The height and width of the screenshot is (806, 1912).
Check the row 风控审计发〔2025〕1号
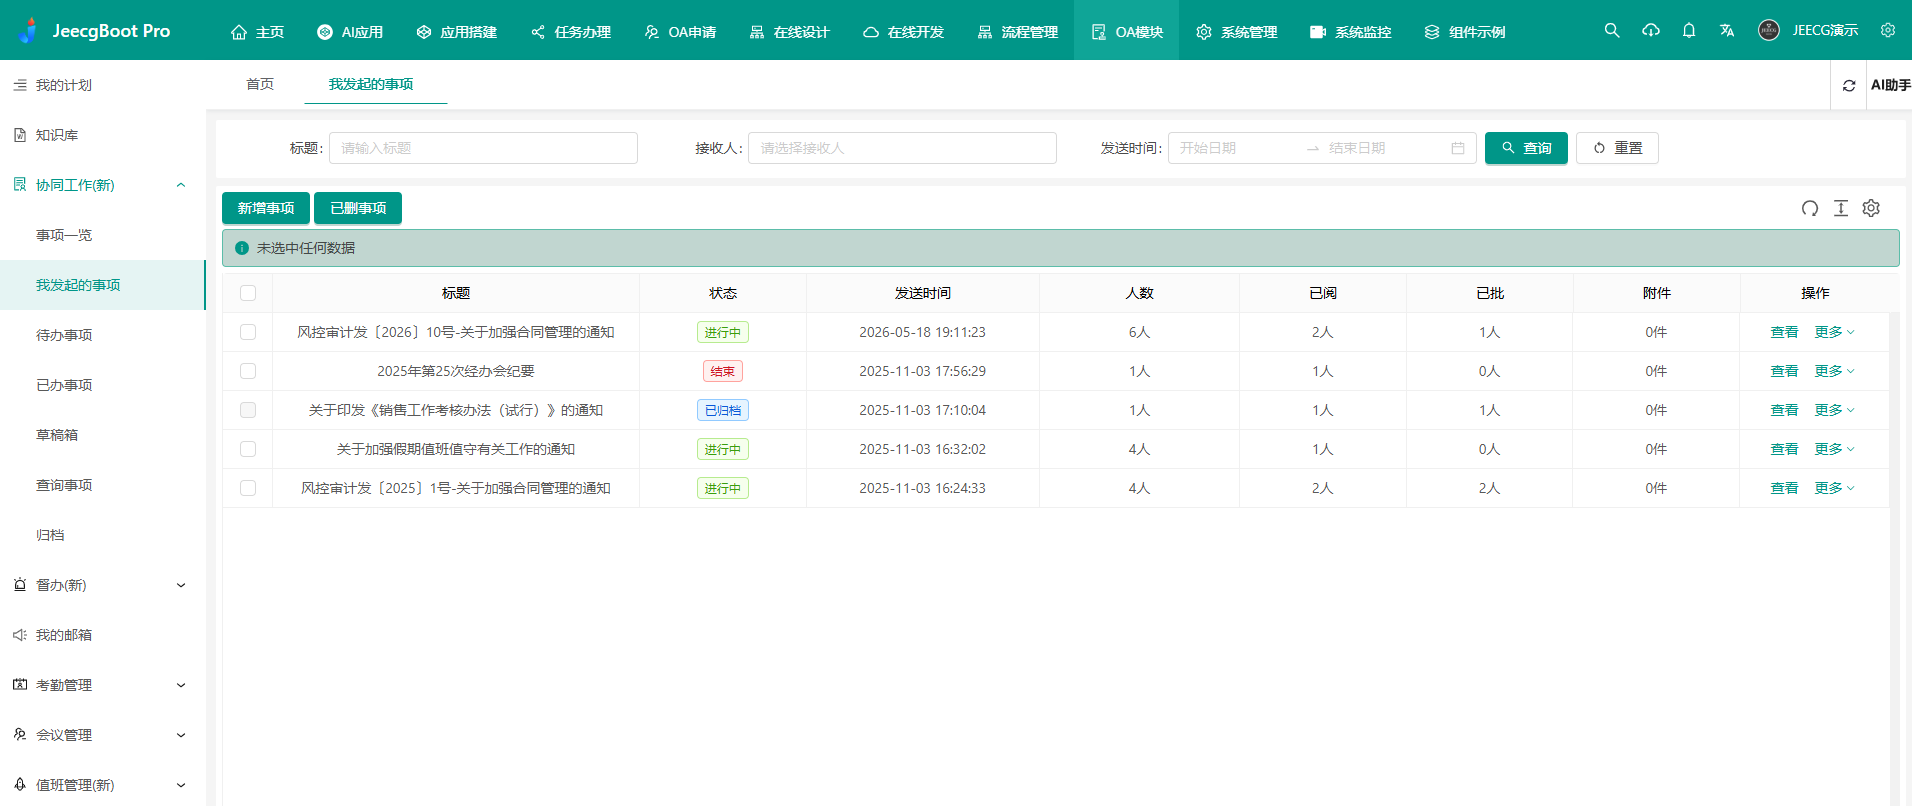click(x=248, y=488)
